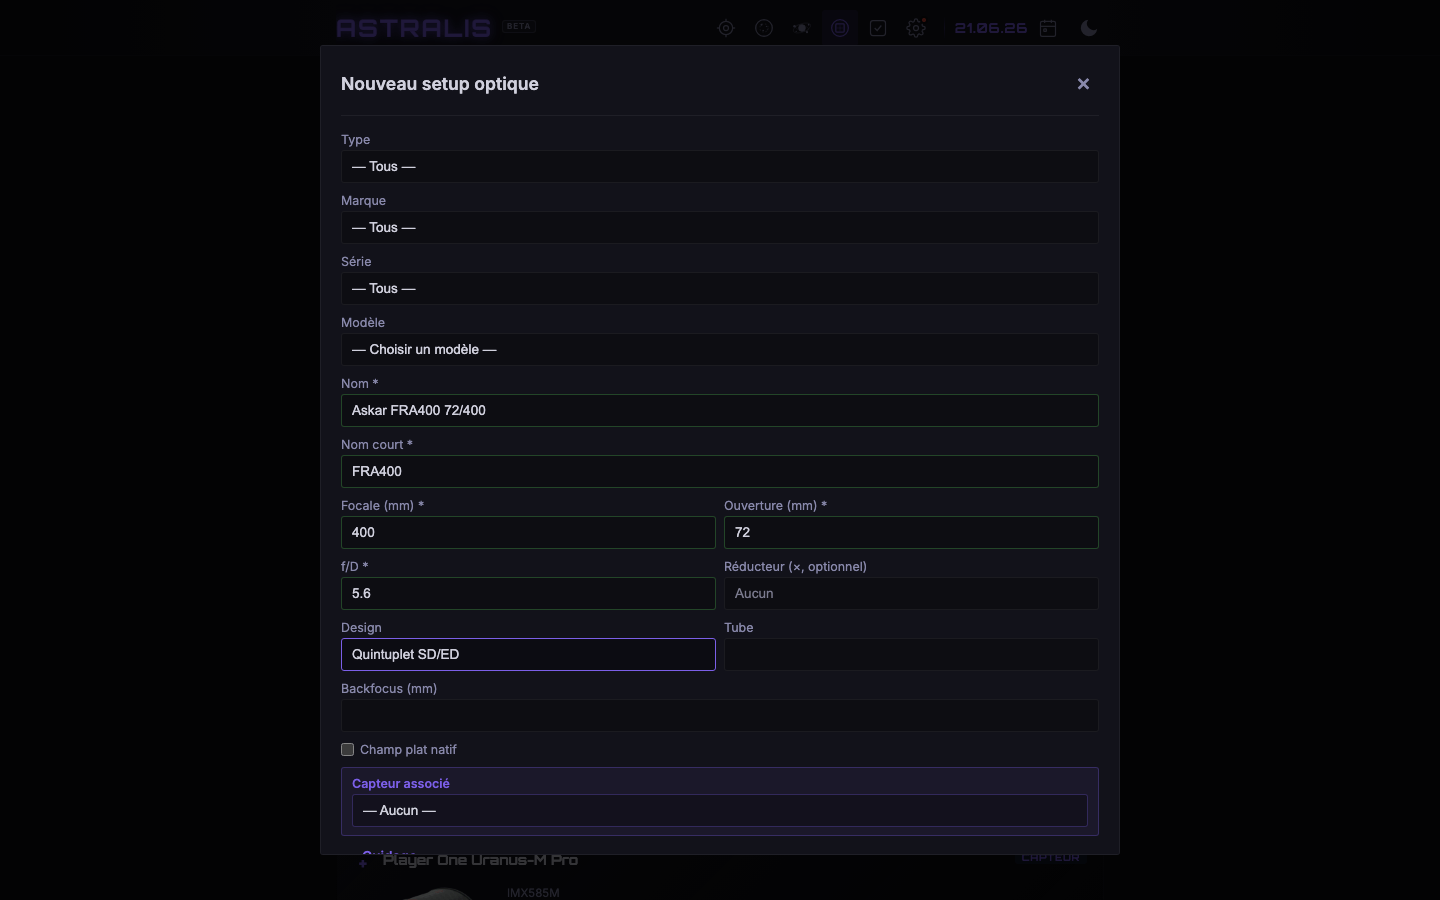Click the Nom field containing Askar FRA400 72/400

coord(720,411)
